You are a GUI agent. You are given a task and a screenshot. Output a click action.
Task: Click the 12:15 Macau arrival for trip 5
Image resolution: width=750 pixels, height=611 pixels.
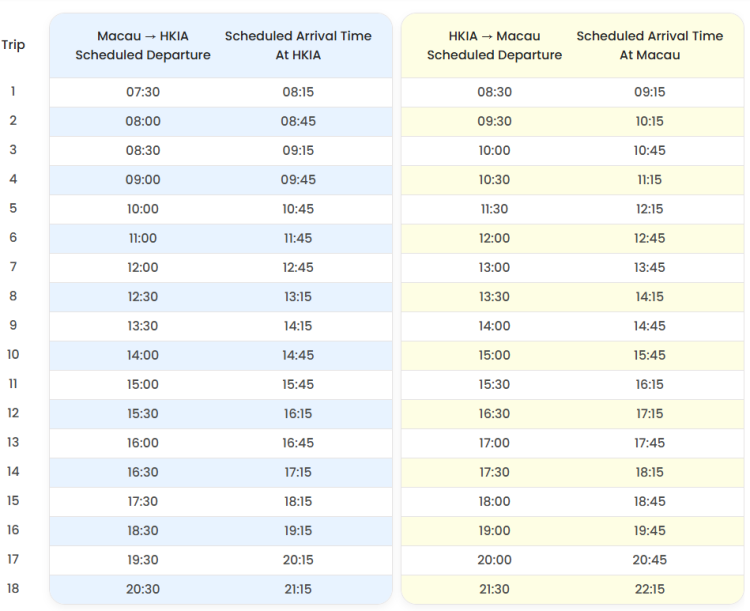tap(650, 209)
